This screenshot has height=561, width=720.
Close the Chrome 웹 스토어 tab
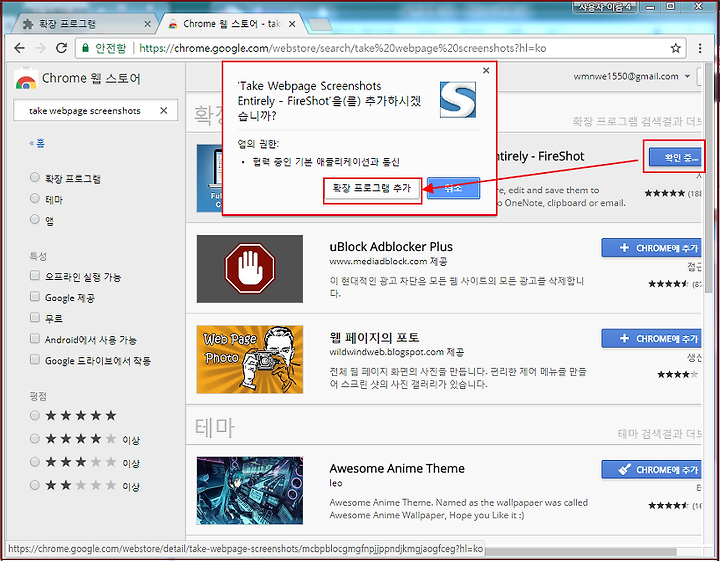pyautogui.click(x=292, y=24)
